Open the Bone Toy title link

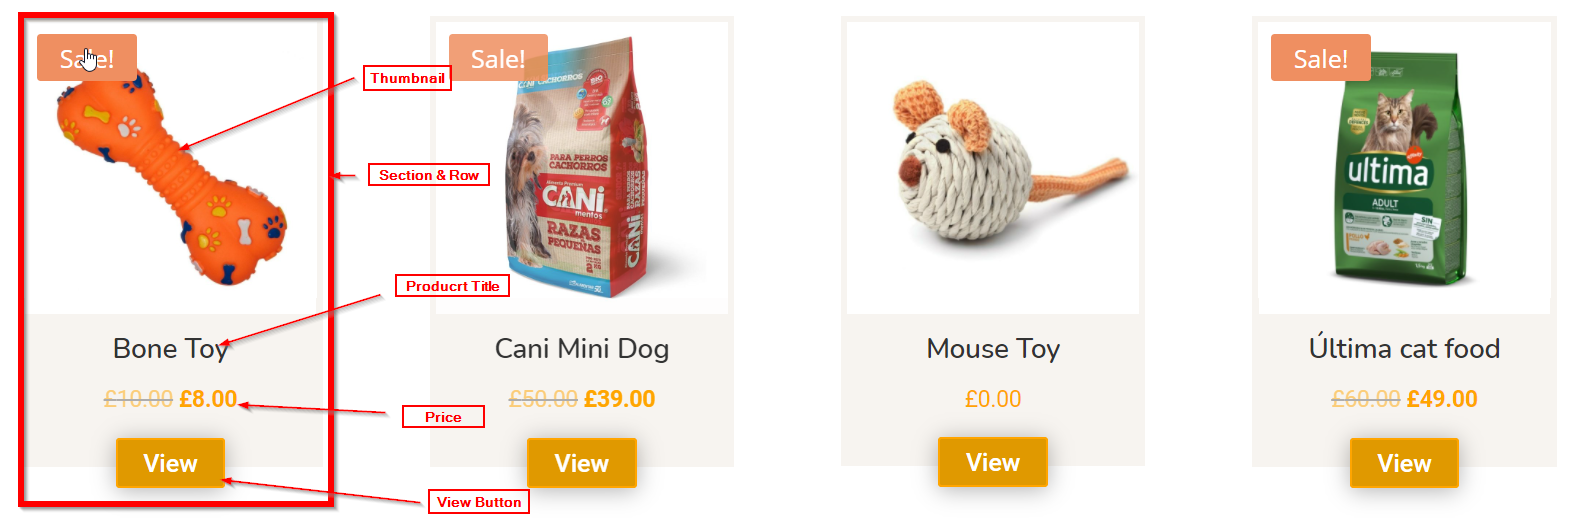tap(171, 349)
